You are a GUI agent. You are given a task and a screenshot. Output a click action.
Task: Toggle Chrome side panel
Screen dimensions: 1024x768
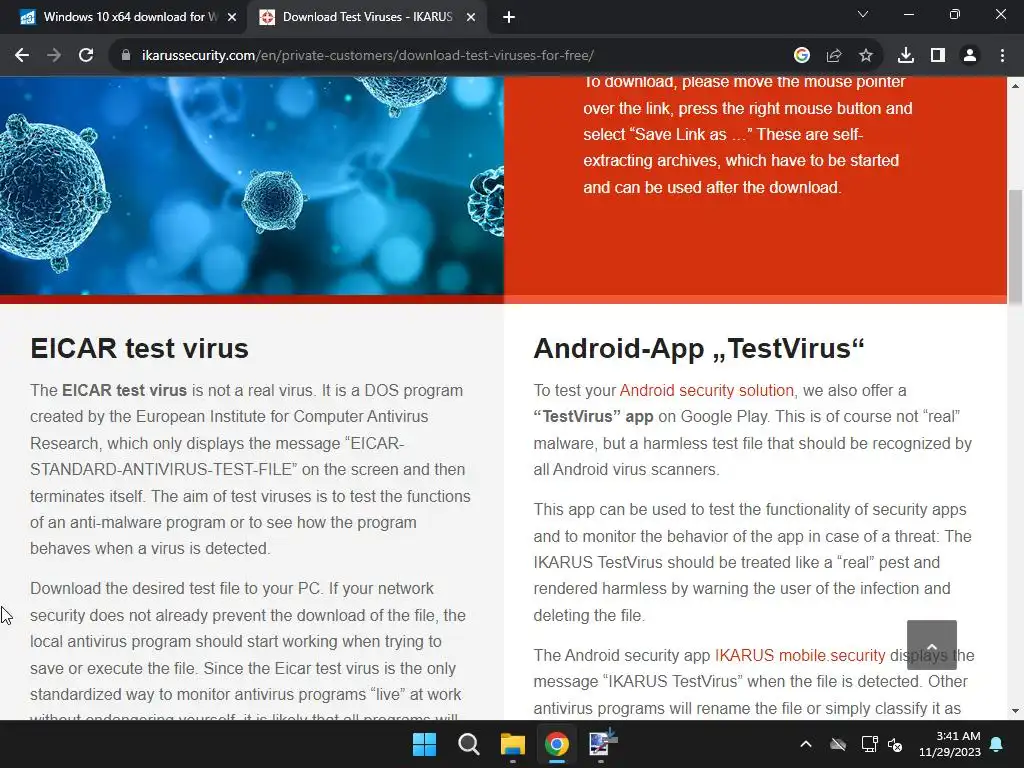pyautogui.click(x=938, y=56)
